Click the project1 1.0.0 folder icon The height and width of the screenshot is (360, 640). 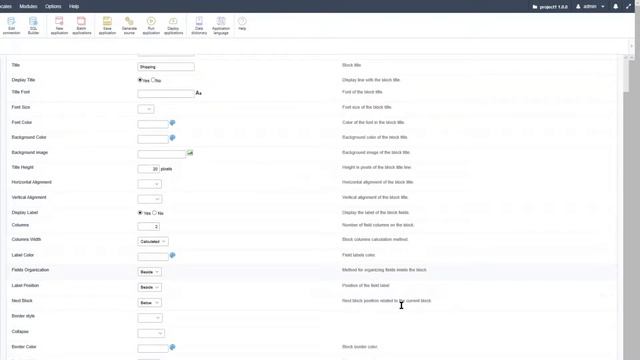pyautogui.click(x=535, y=7)
